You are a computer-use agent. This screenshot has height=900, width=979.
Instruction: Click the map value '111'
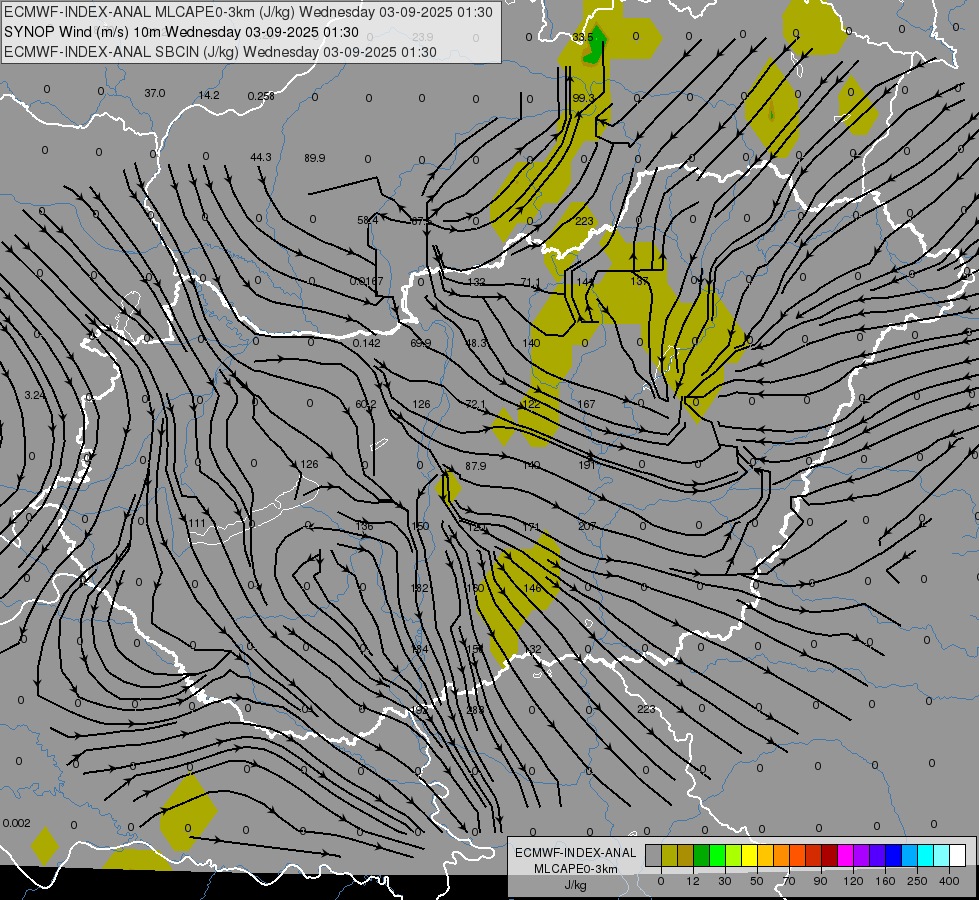pos(197,524)
